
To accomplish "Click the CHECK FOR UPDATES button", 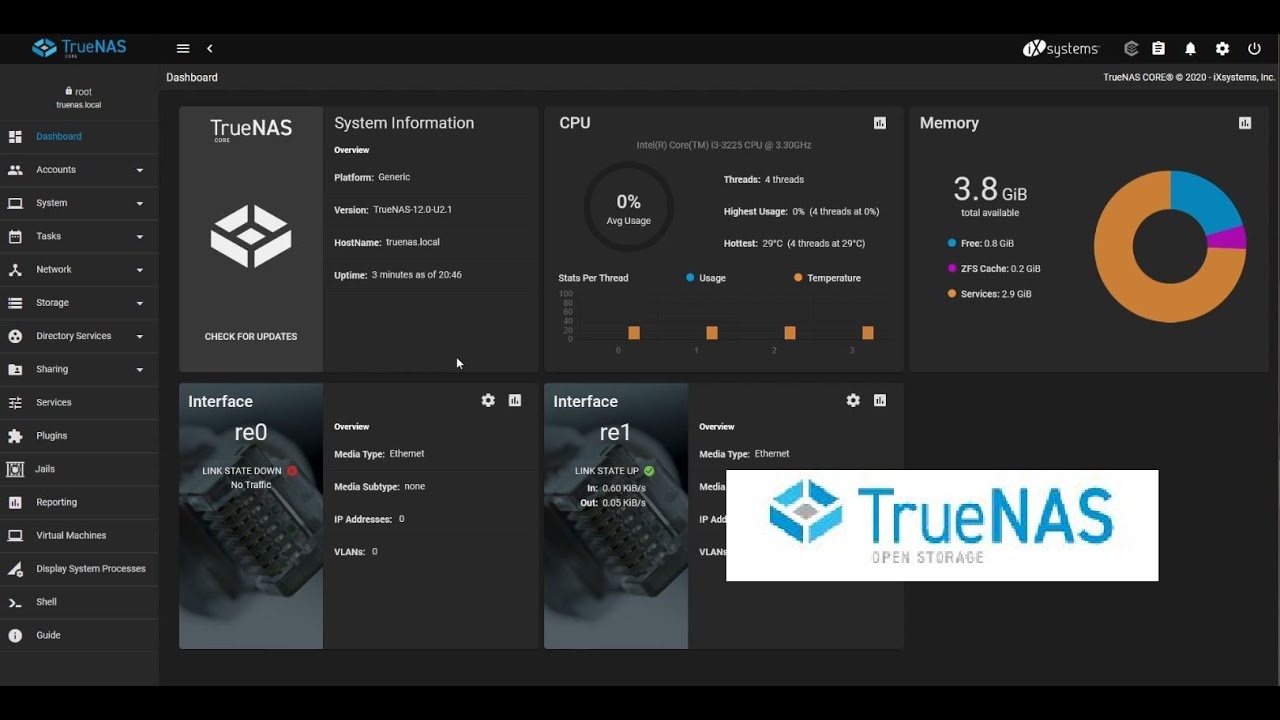I will (x=251, y=336).
